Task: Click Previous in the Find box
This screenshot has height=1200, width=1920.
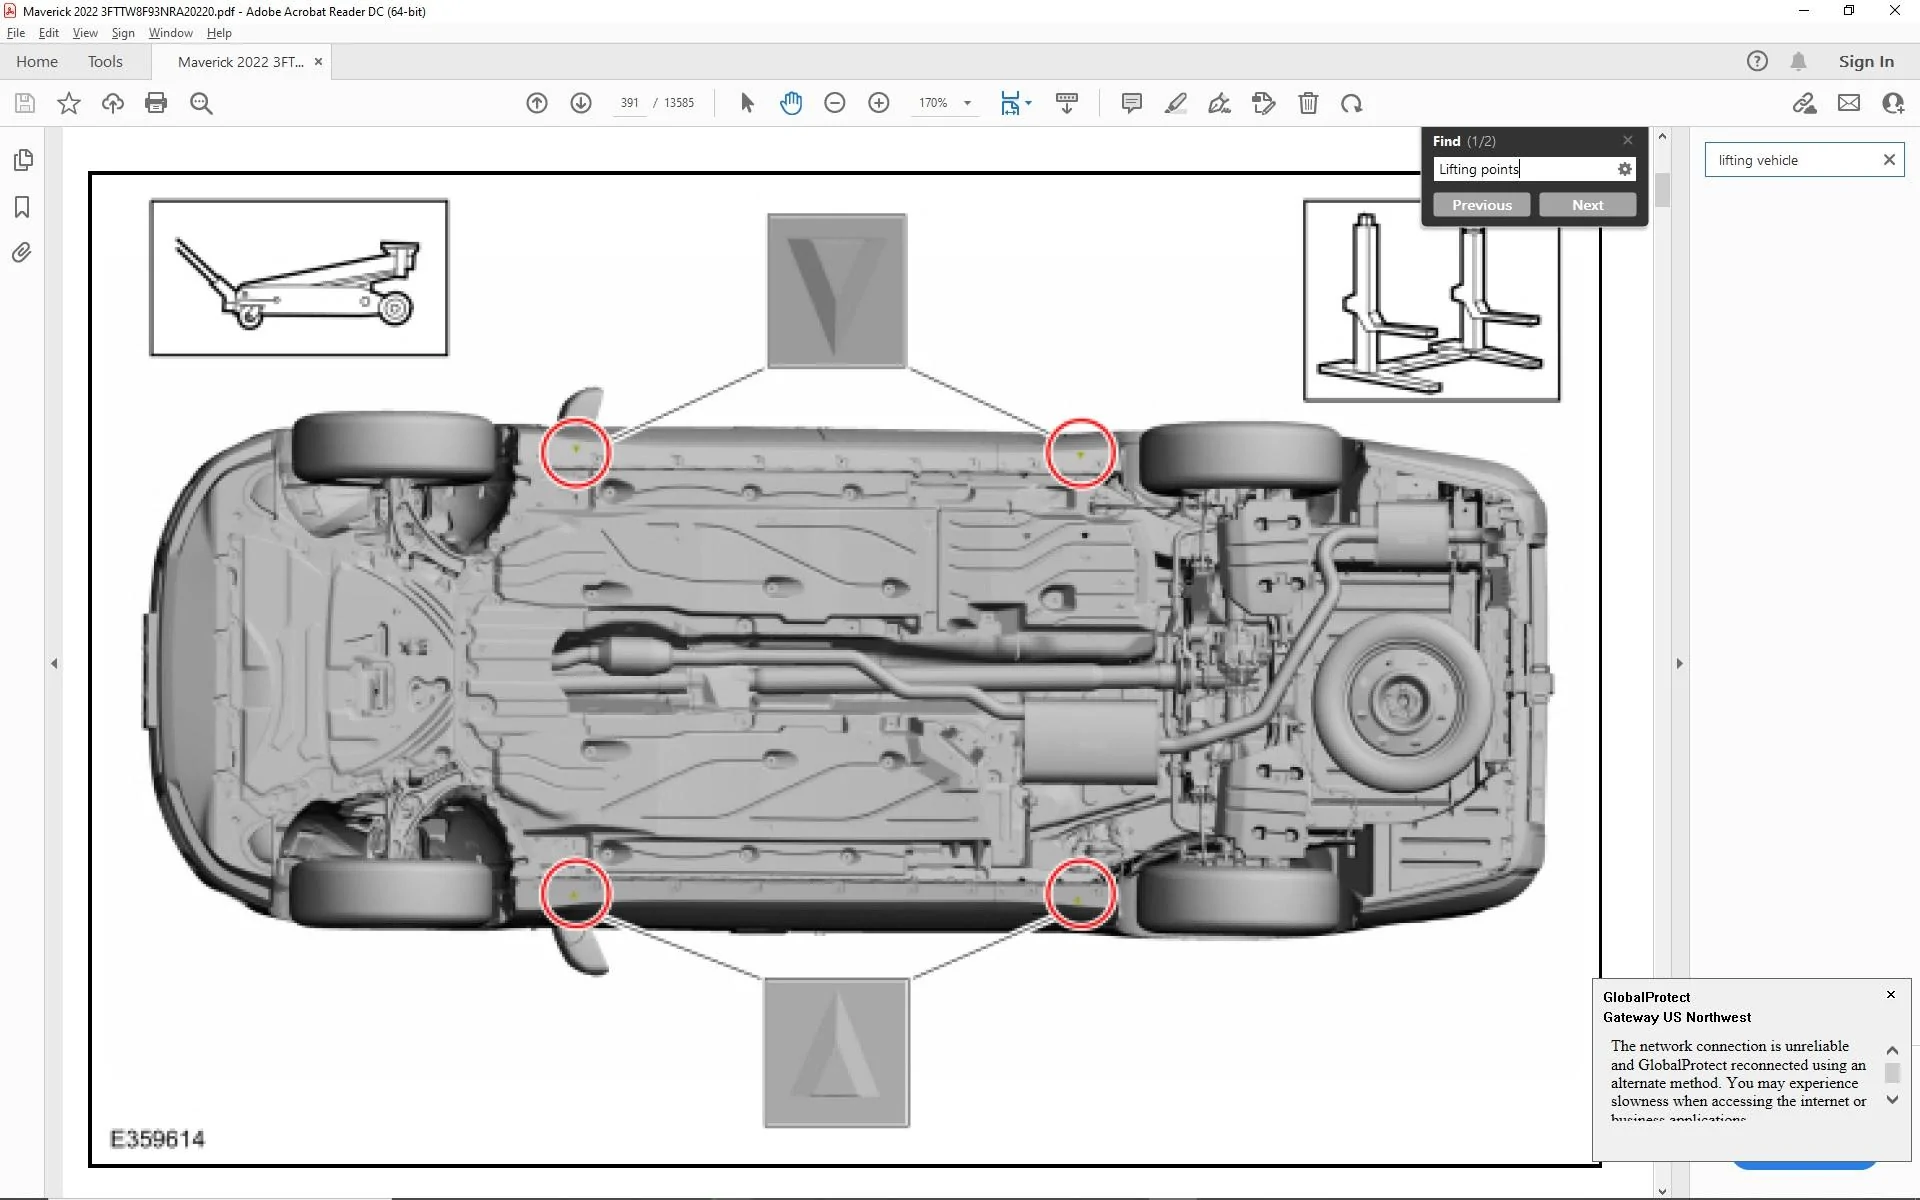Action: click(x=1482, y=205)
